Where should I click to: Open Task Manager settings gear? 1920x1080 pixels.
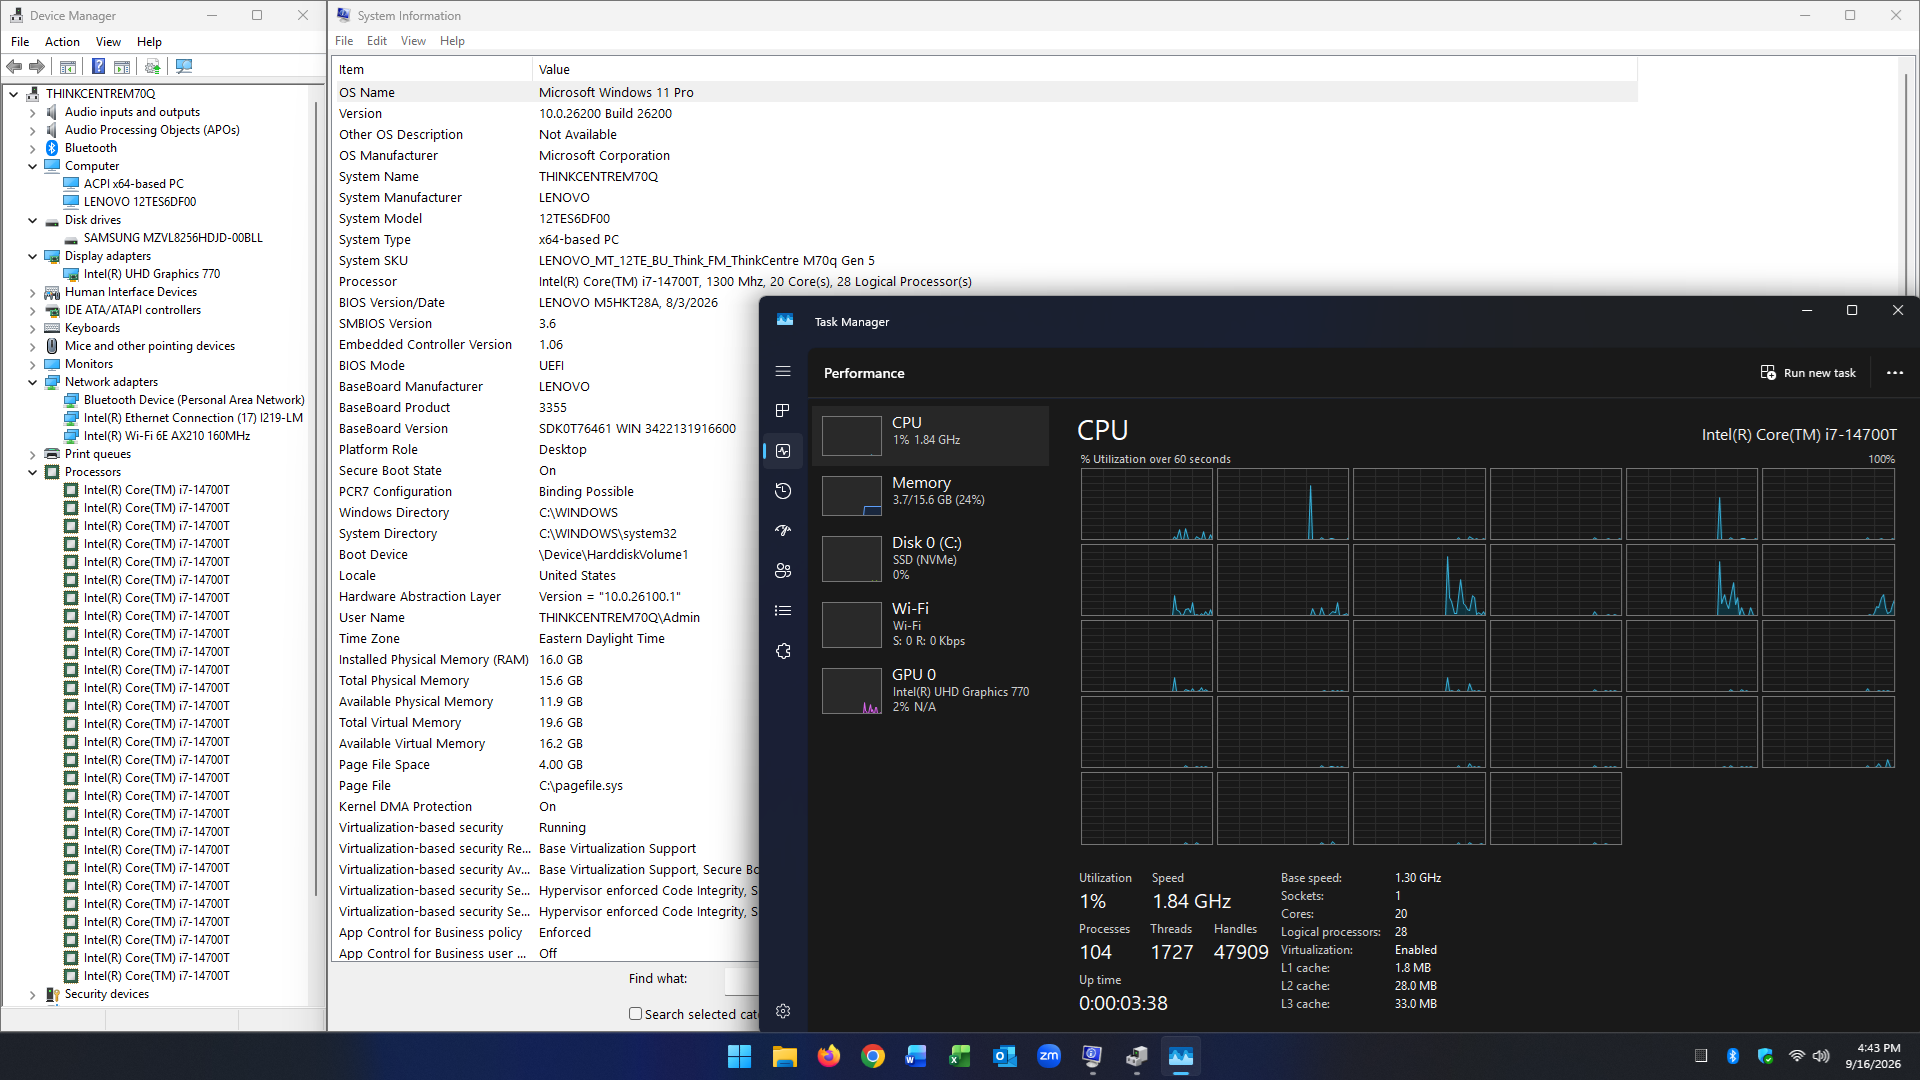[x=783, y=1011]
